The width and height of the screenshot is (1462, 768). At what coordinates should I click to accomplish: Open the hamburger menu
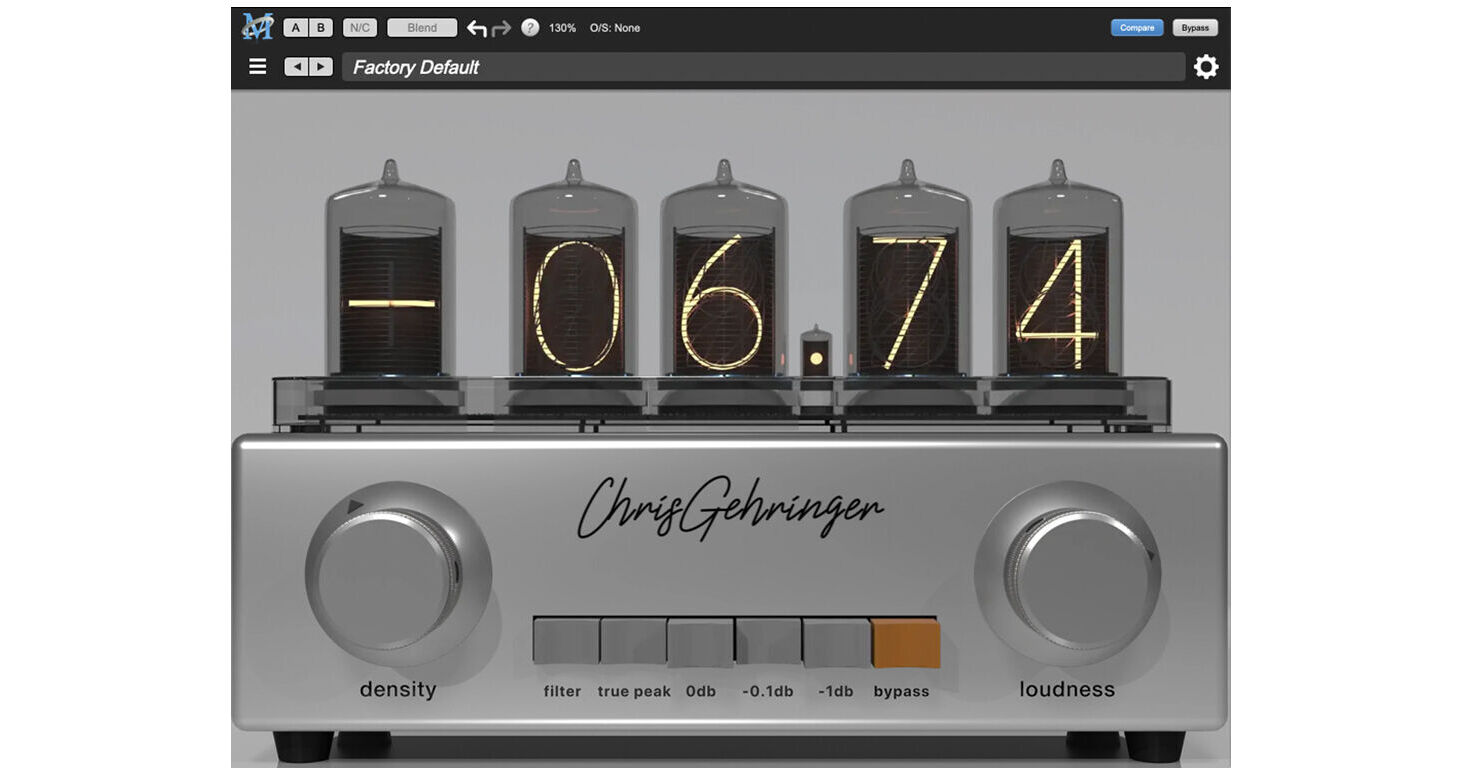pos(258,67)
